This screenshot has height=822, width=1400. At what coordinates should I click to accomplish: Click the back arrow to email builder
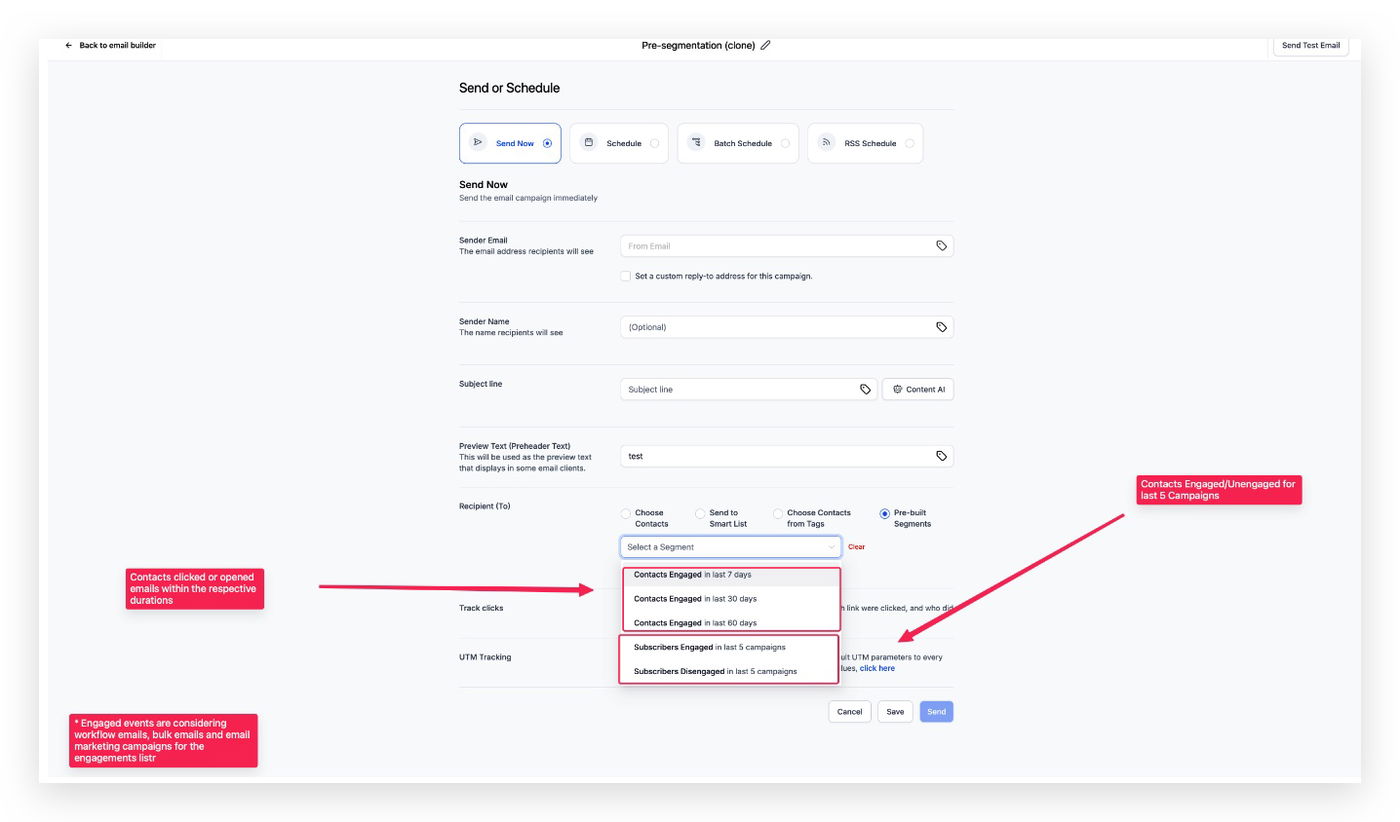69,45
